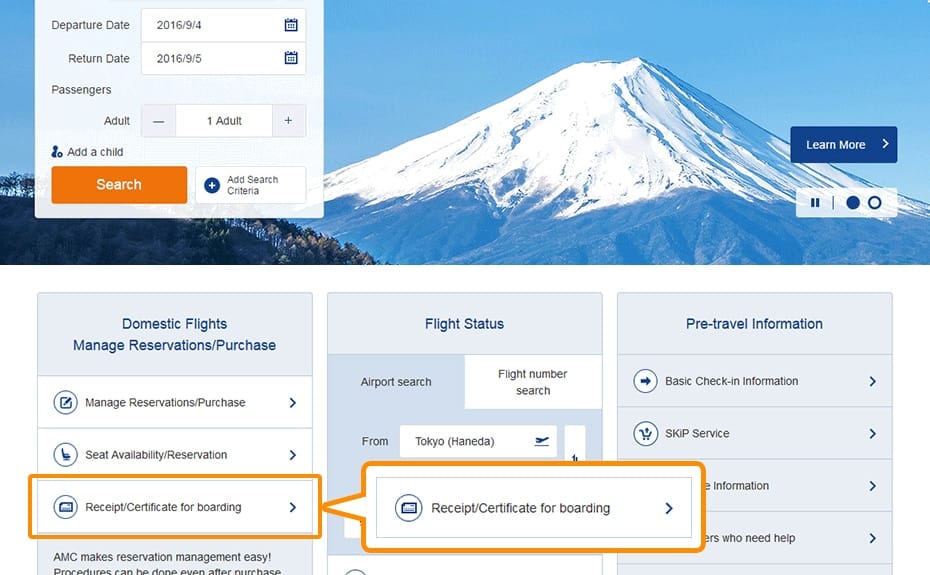This screenshot has height=575, width=930.
Task: Open the Return Date calendar icon
Action: tap(290, 58)
